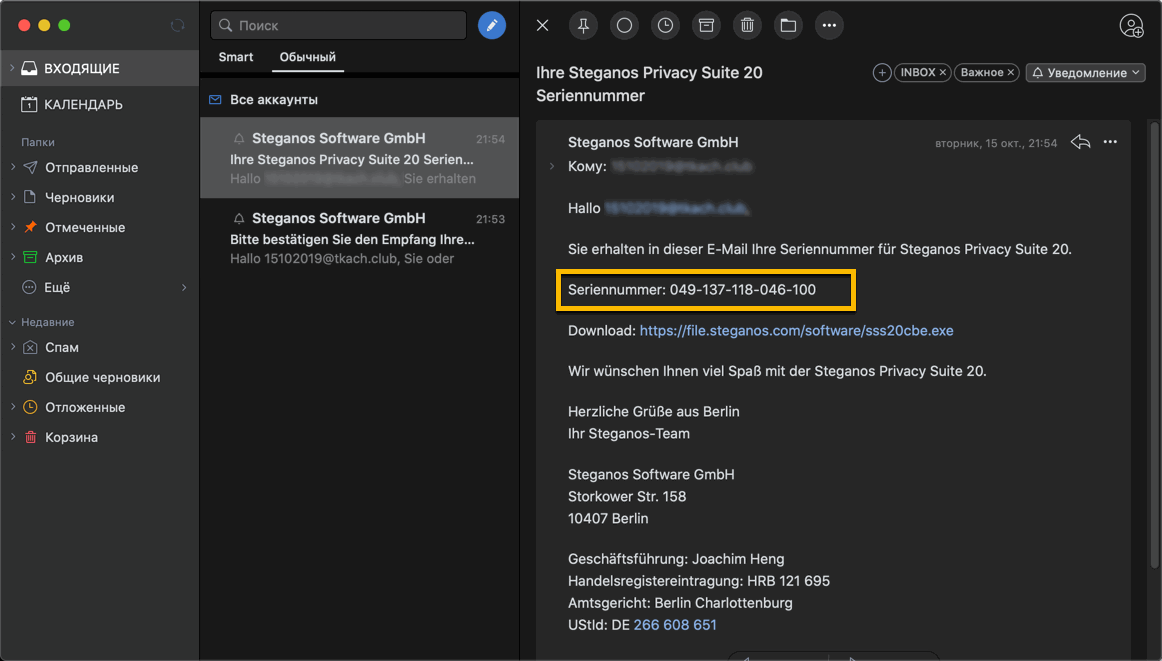Mark message as unread with circle icon
The width and height of the screenshot is (1162, 661).
click(624, 25)
